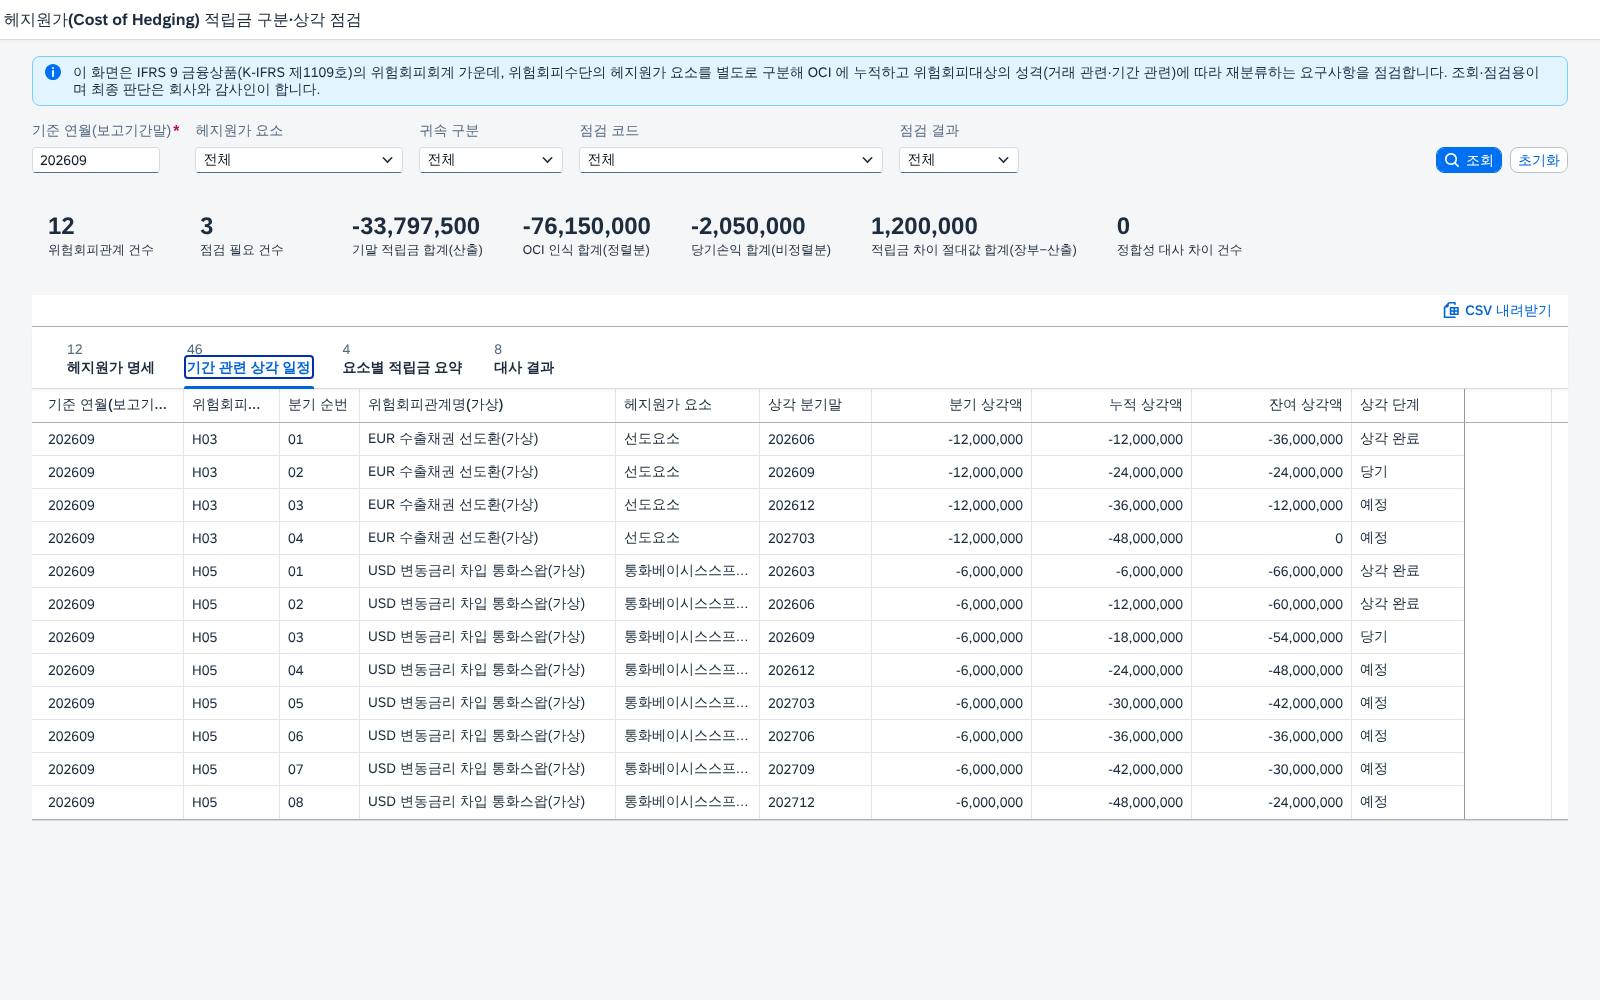
Task: Select the 기간 관련 상각 일정 tab
Action: [249, 368]
